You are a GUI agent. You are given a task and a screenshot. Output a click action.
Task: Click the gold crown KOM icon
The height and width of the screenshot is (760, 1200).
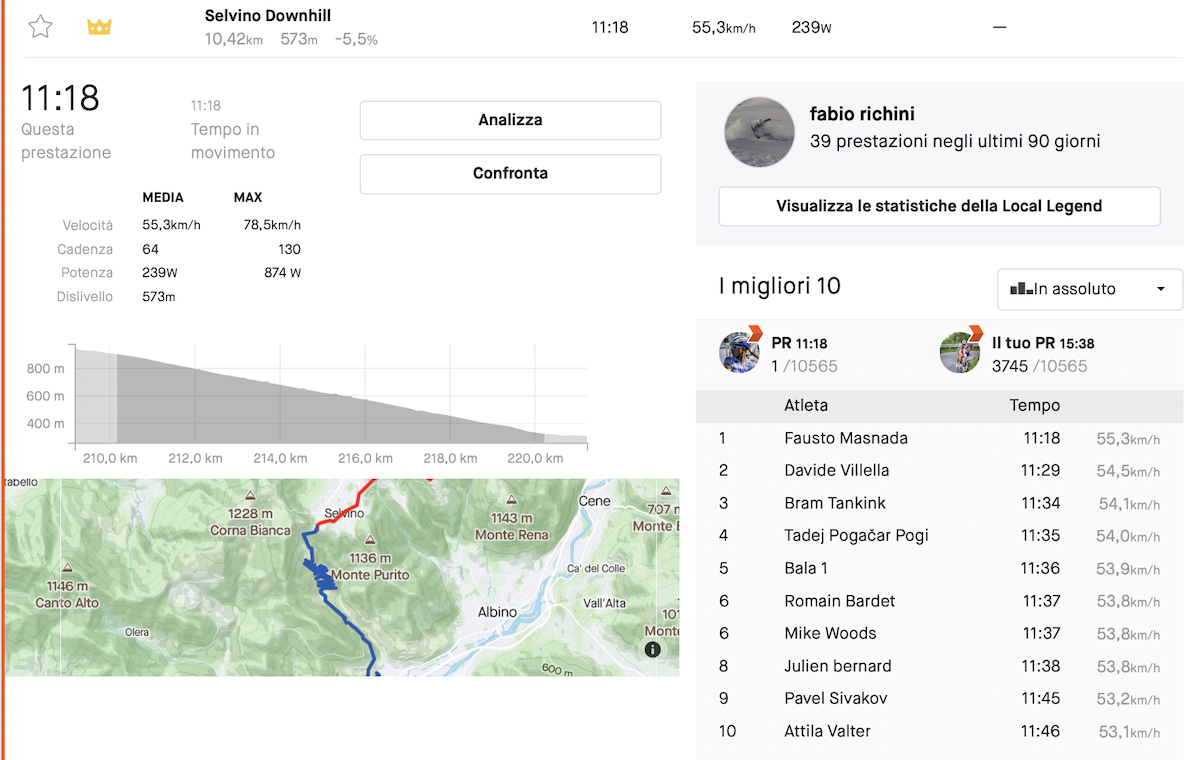pos(99,27)
